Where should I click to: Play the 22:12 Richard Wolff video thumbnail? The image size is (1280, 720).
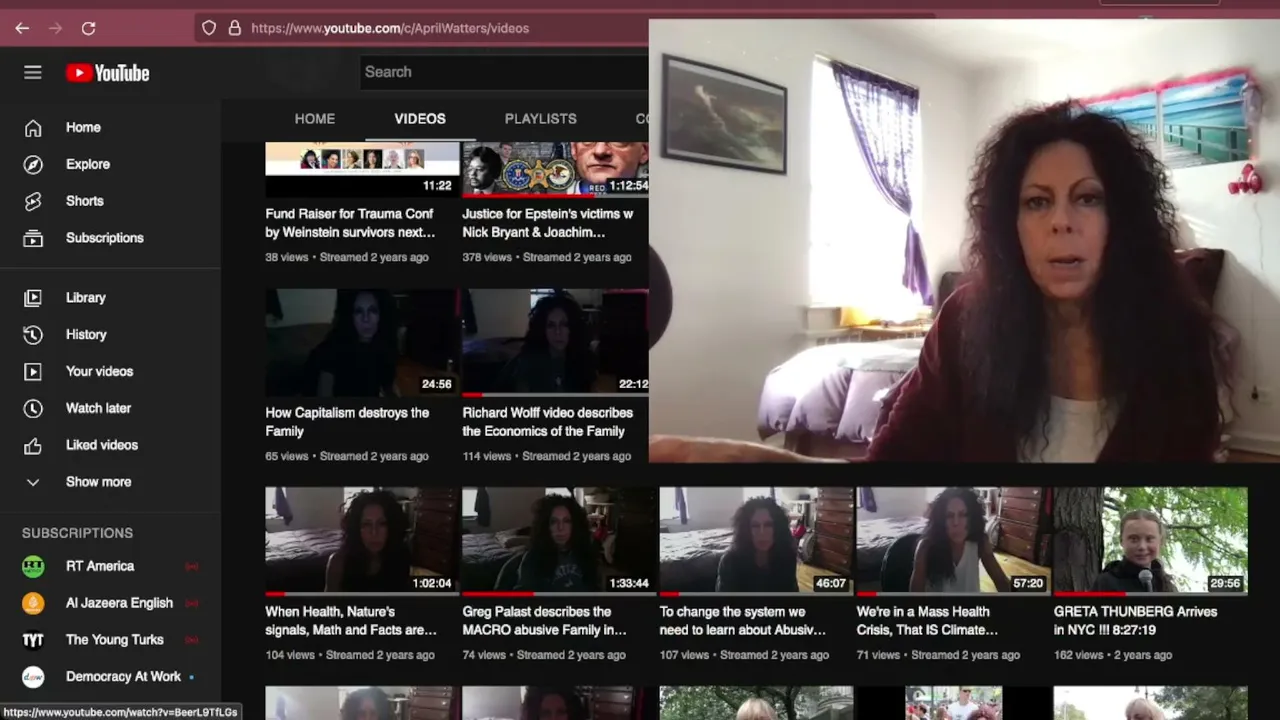[x=555, y=342]
